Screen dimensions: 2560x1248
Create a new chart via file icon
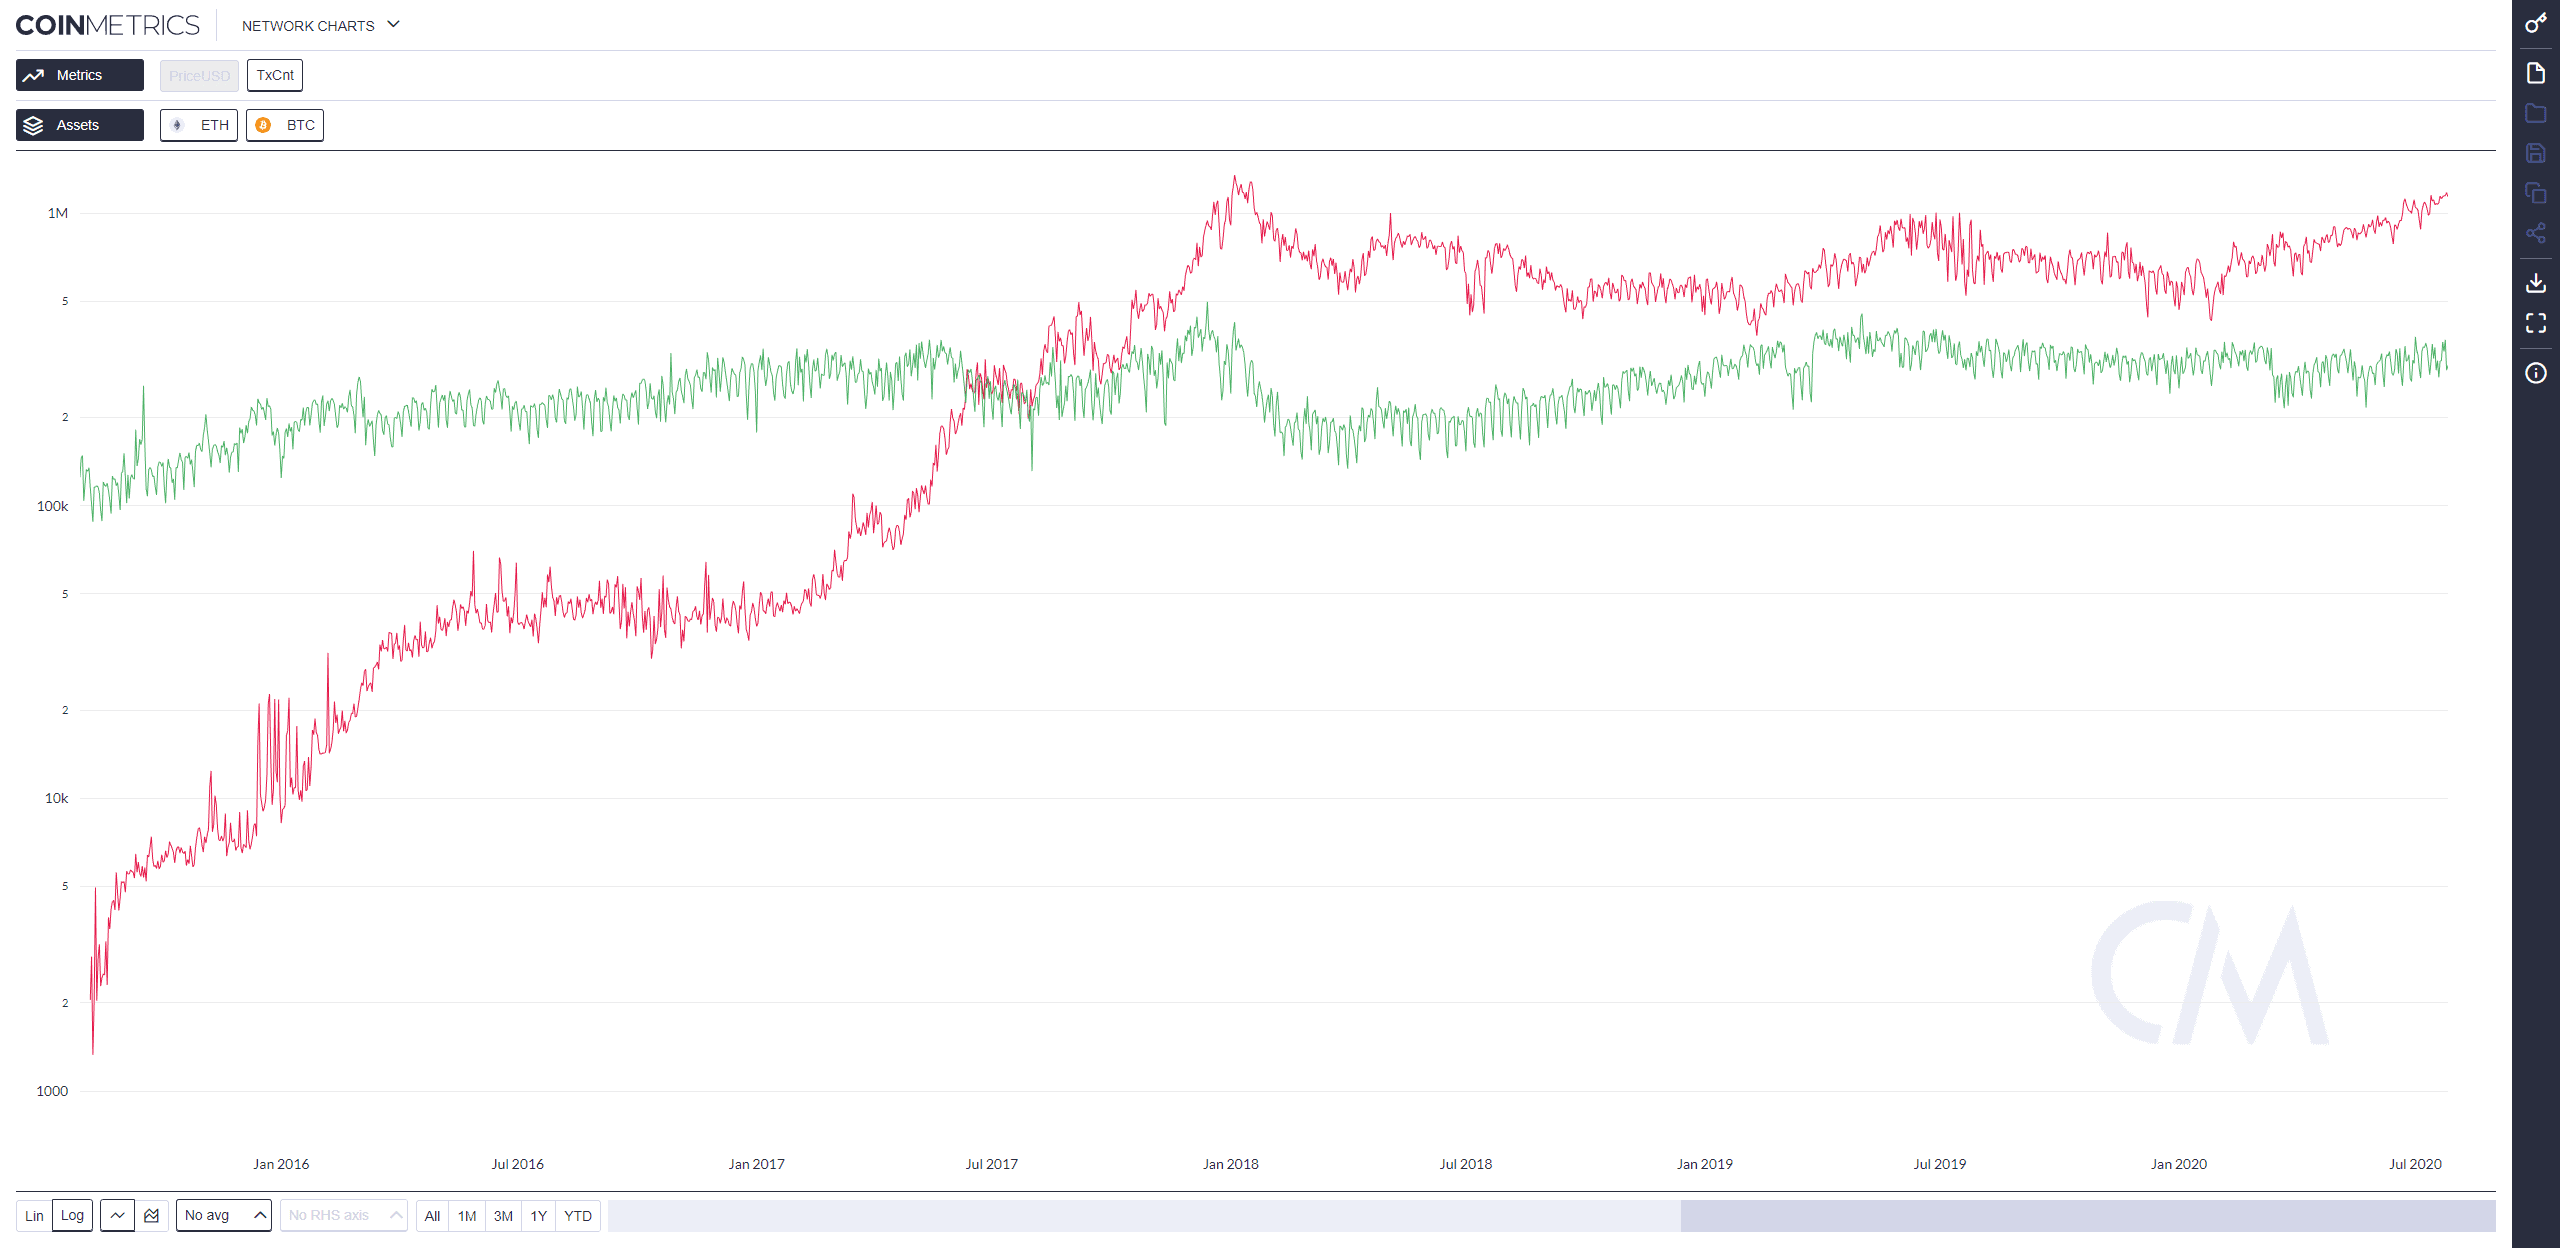[x=2535, y=73]
